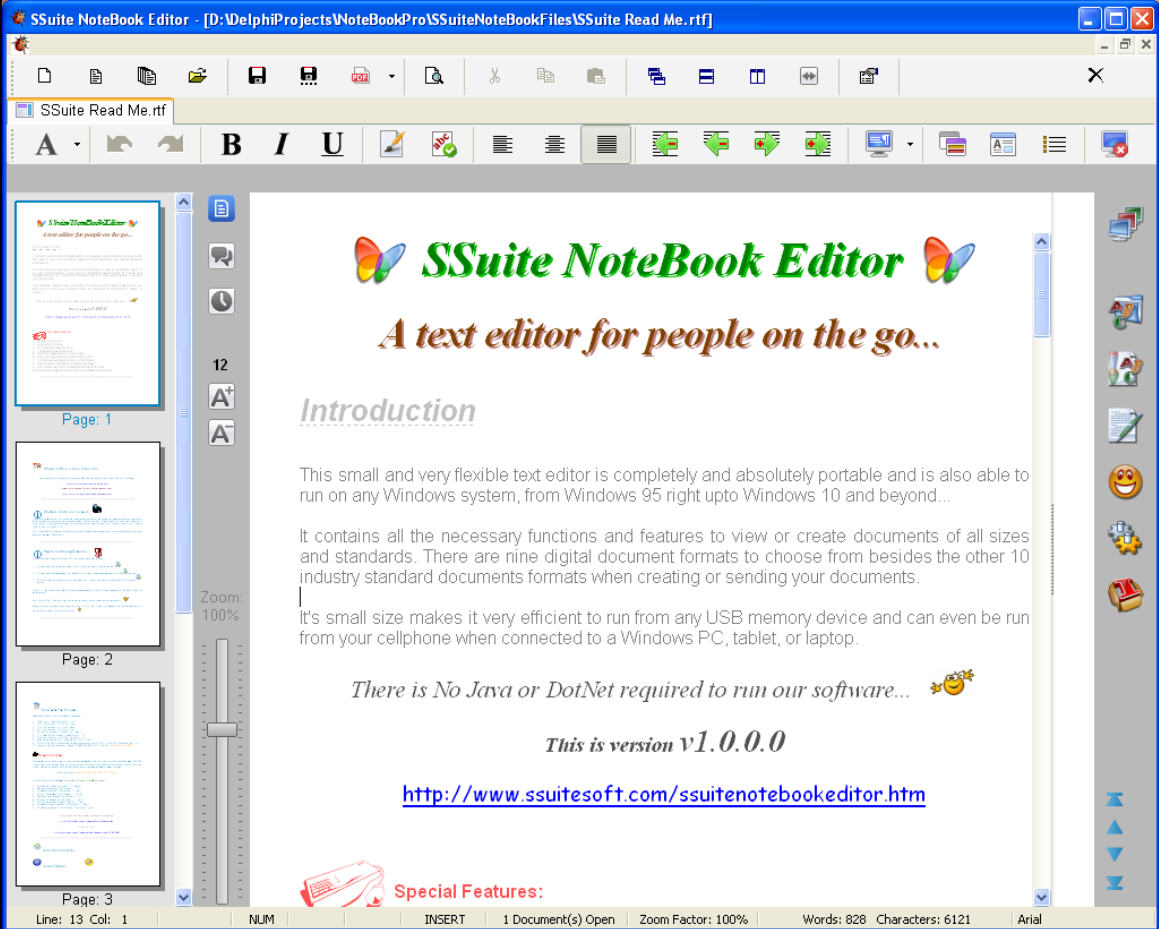Open the monitor view dropdown arrow
The image size is (1159, 929).
point(910,144)
